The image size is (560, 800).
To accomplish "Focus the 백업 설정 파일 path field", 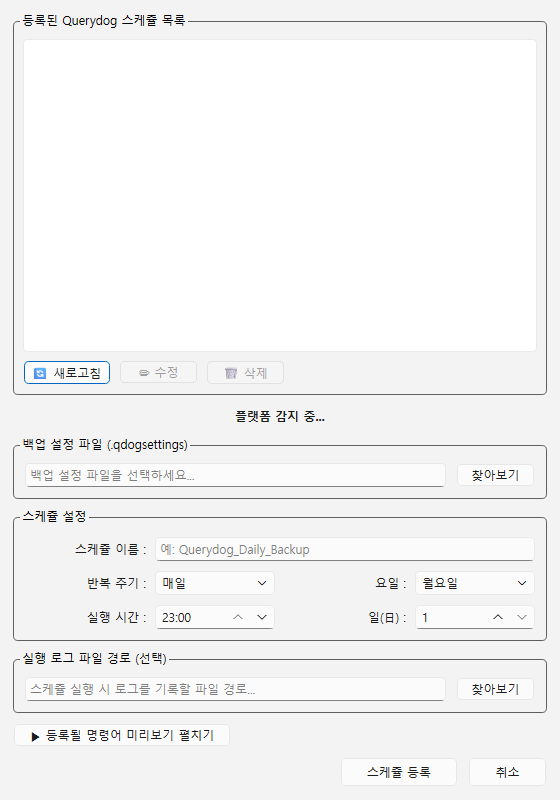I will [235, 475].
